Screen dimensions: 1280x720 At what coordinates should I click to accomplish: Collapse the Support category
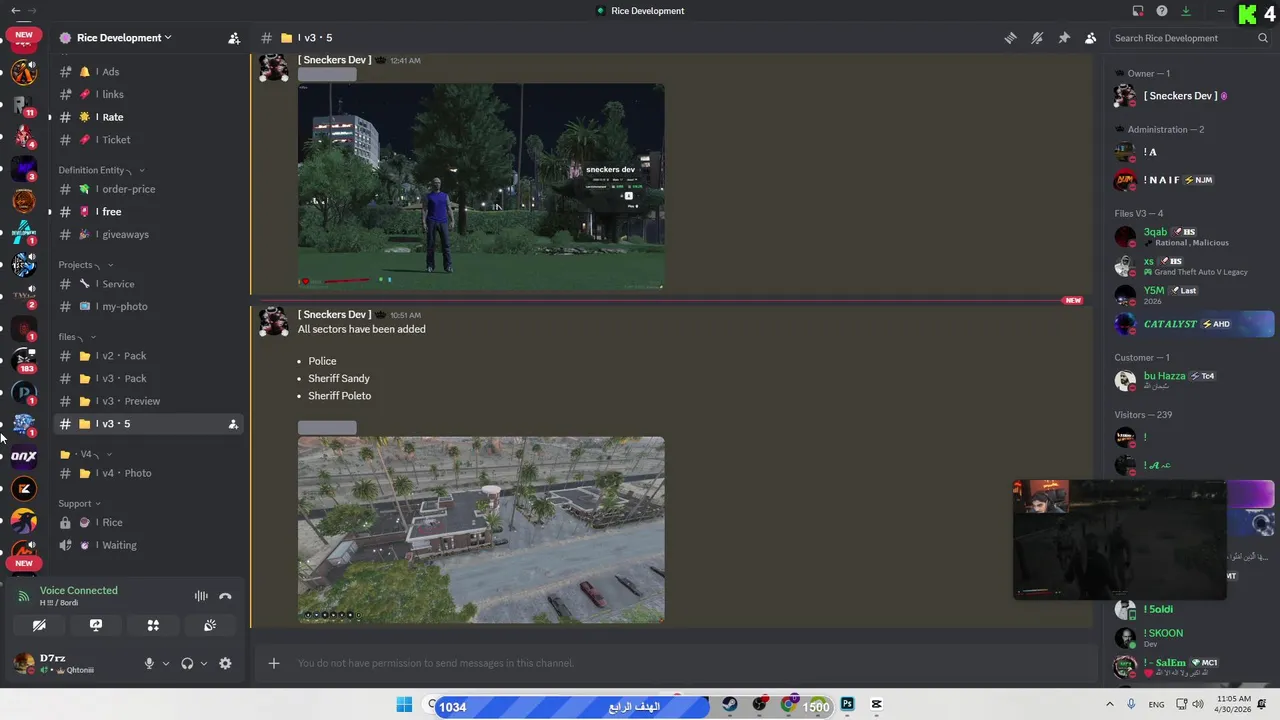(79, 504)
